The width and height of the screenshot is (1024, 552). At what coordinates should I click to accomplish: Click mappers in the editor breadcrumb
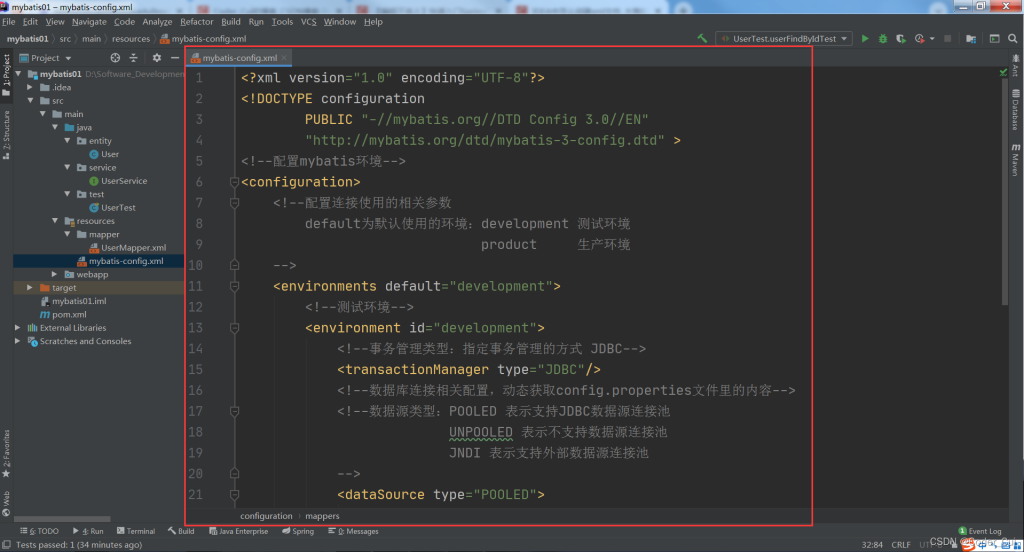[x=322, y=516]
